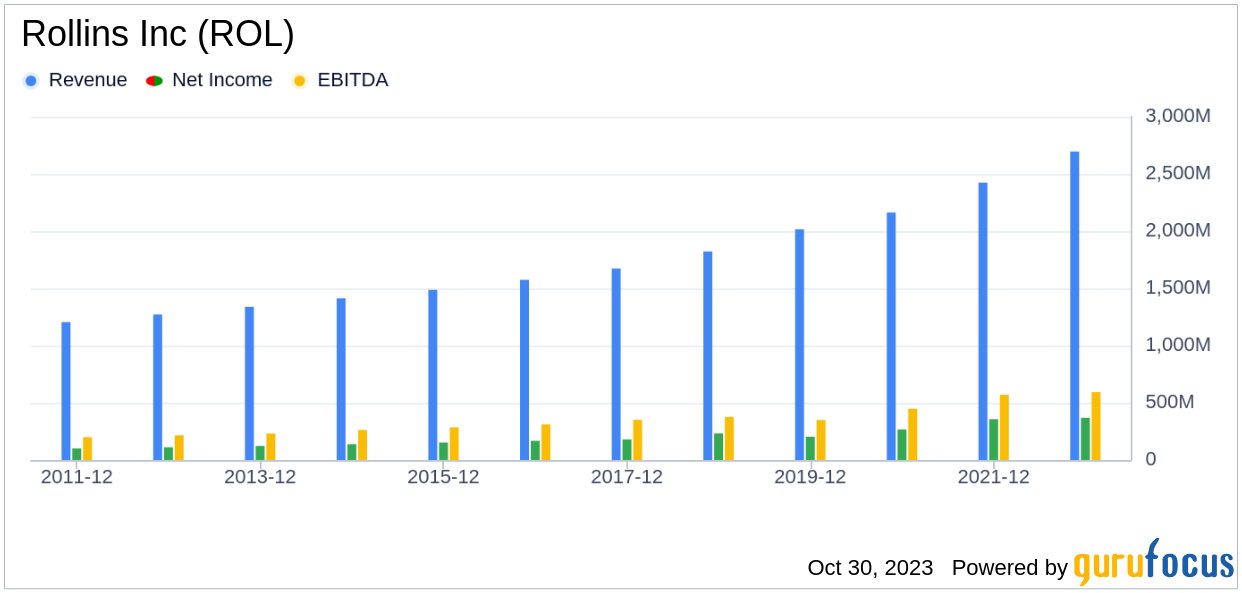Image resolution: width=1242 pixels, height=593 pixels.
Task: Click the last yellow EBITDA bar
Action: (x=1096, y=426)
